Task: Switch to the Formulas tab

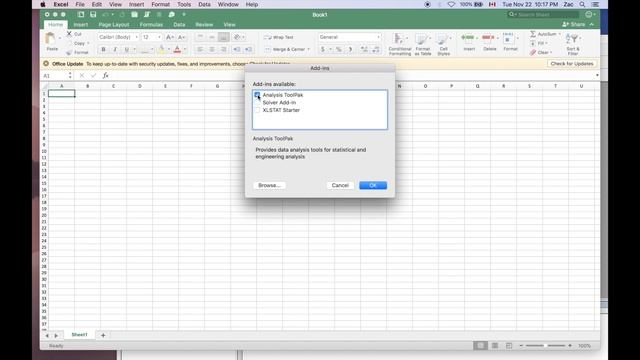Action: point(151,24)
